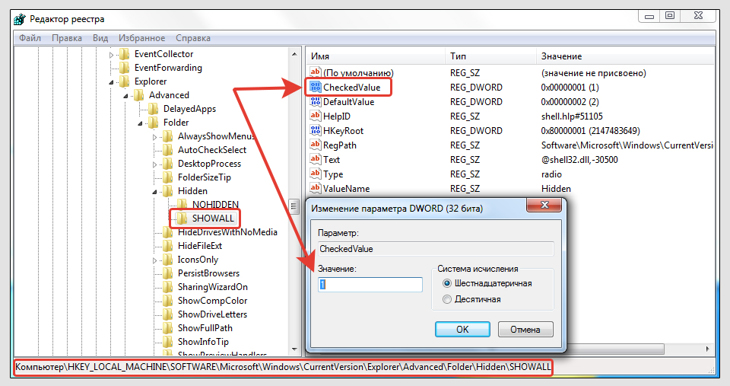Close the DWORD edit dialog
Image resolution: width=730 pixels, height=386 pixels.
(x=544, y=205)
